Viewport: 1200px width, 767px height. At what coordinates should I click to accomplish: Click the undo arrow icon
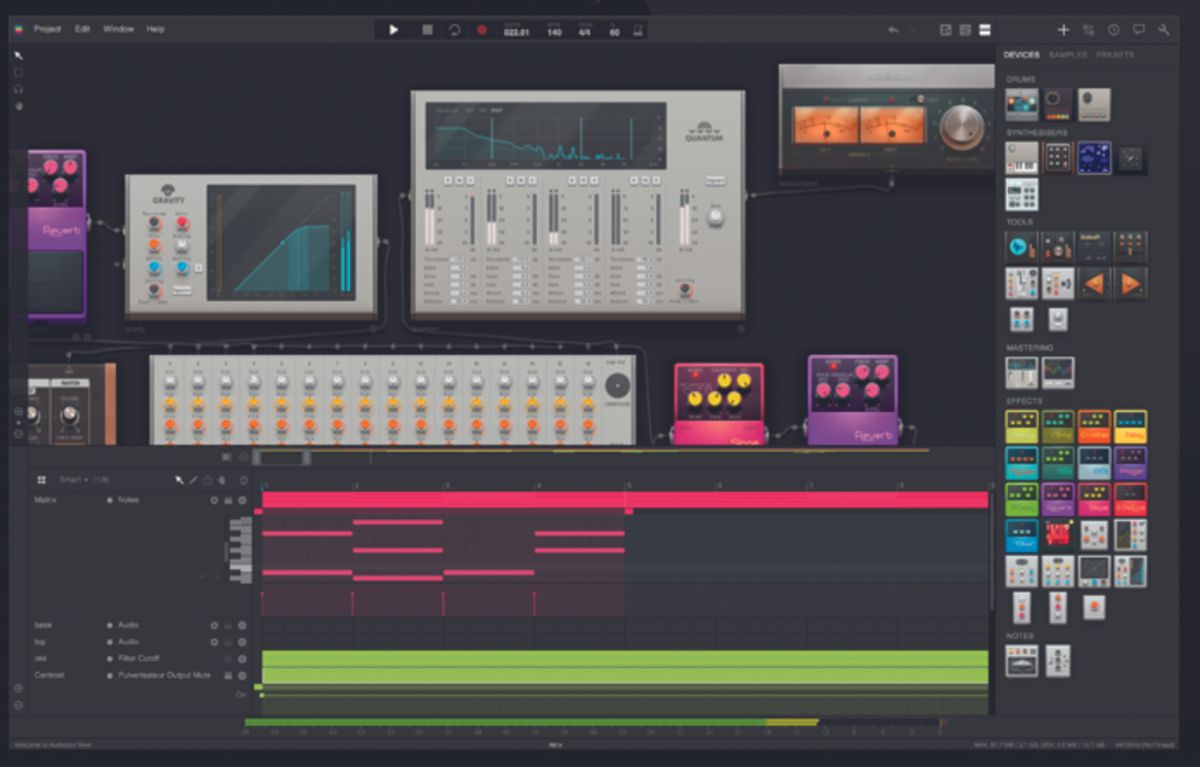click(893, 29)
